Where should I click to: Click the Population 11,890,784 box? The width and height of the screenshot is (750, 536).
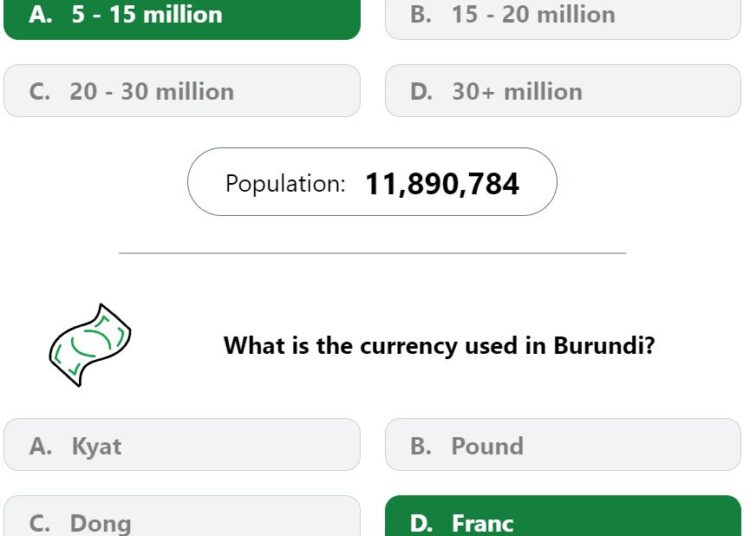(372, 182)
